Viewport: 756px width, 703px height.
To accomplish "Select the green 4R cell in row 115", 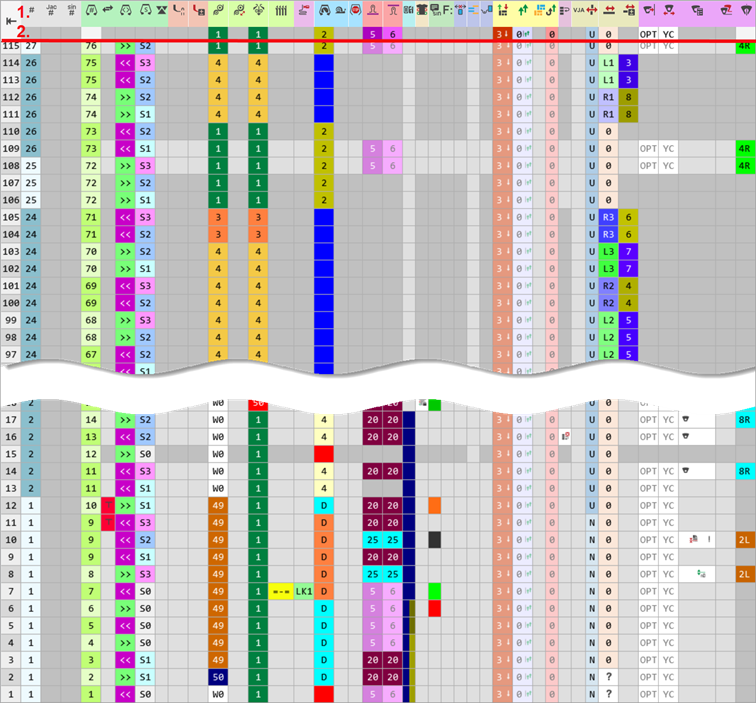I will pyautogui.click(x=744, y=47).
